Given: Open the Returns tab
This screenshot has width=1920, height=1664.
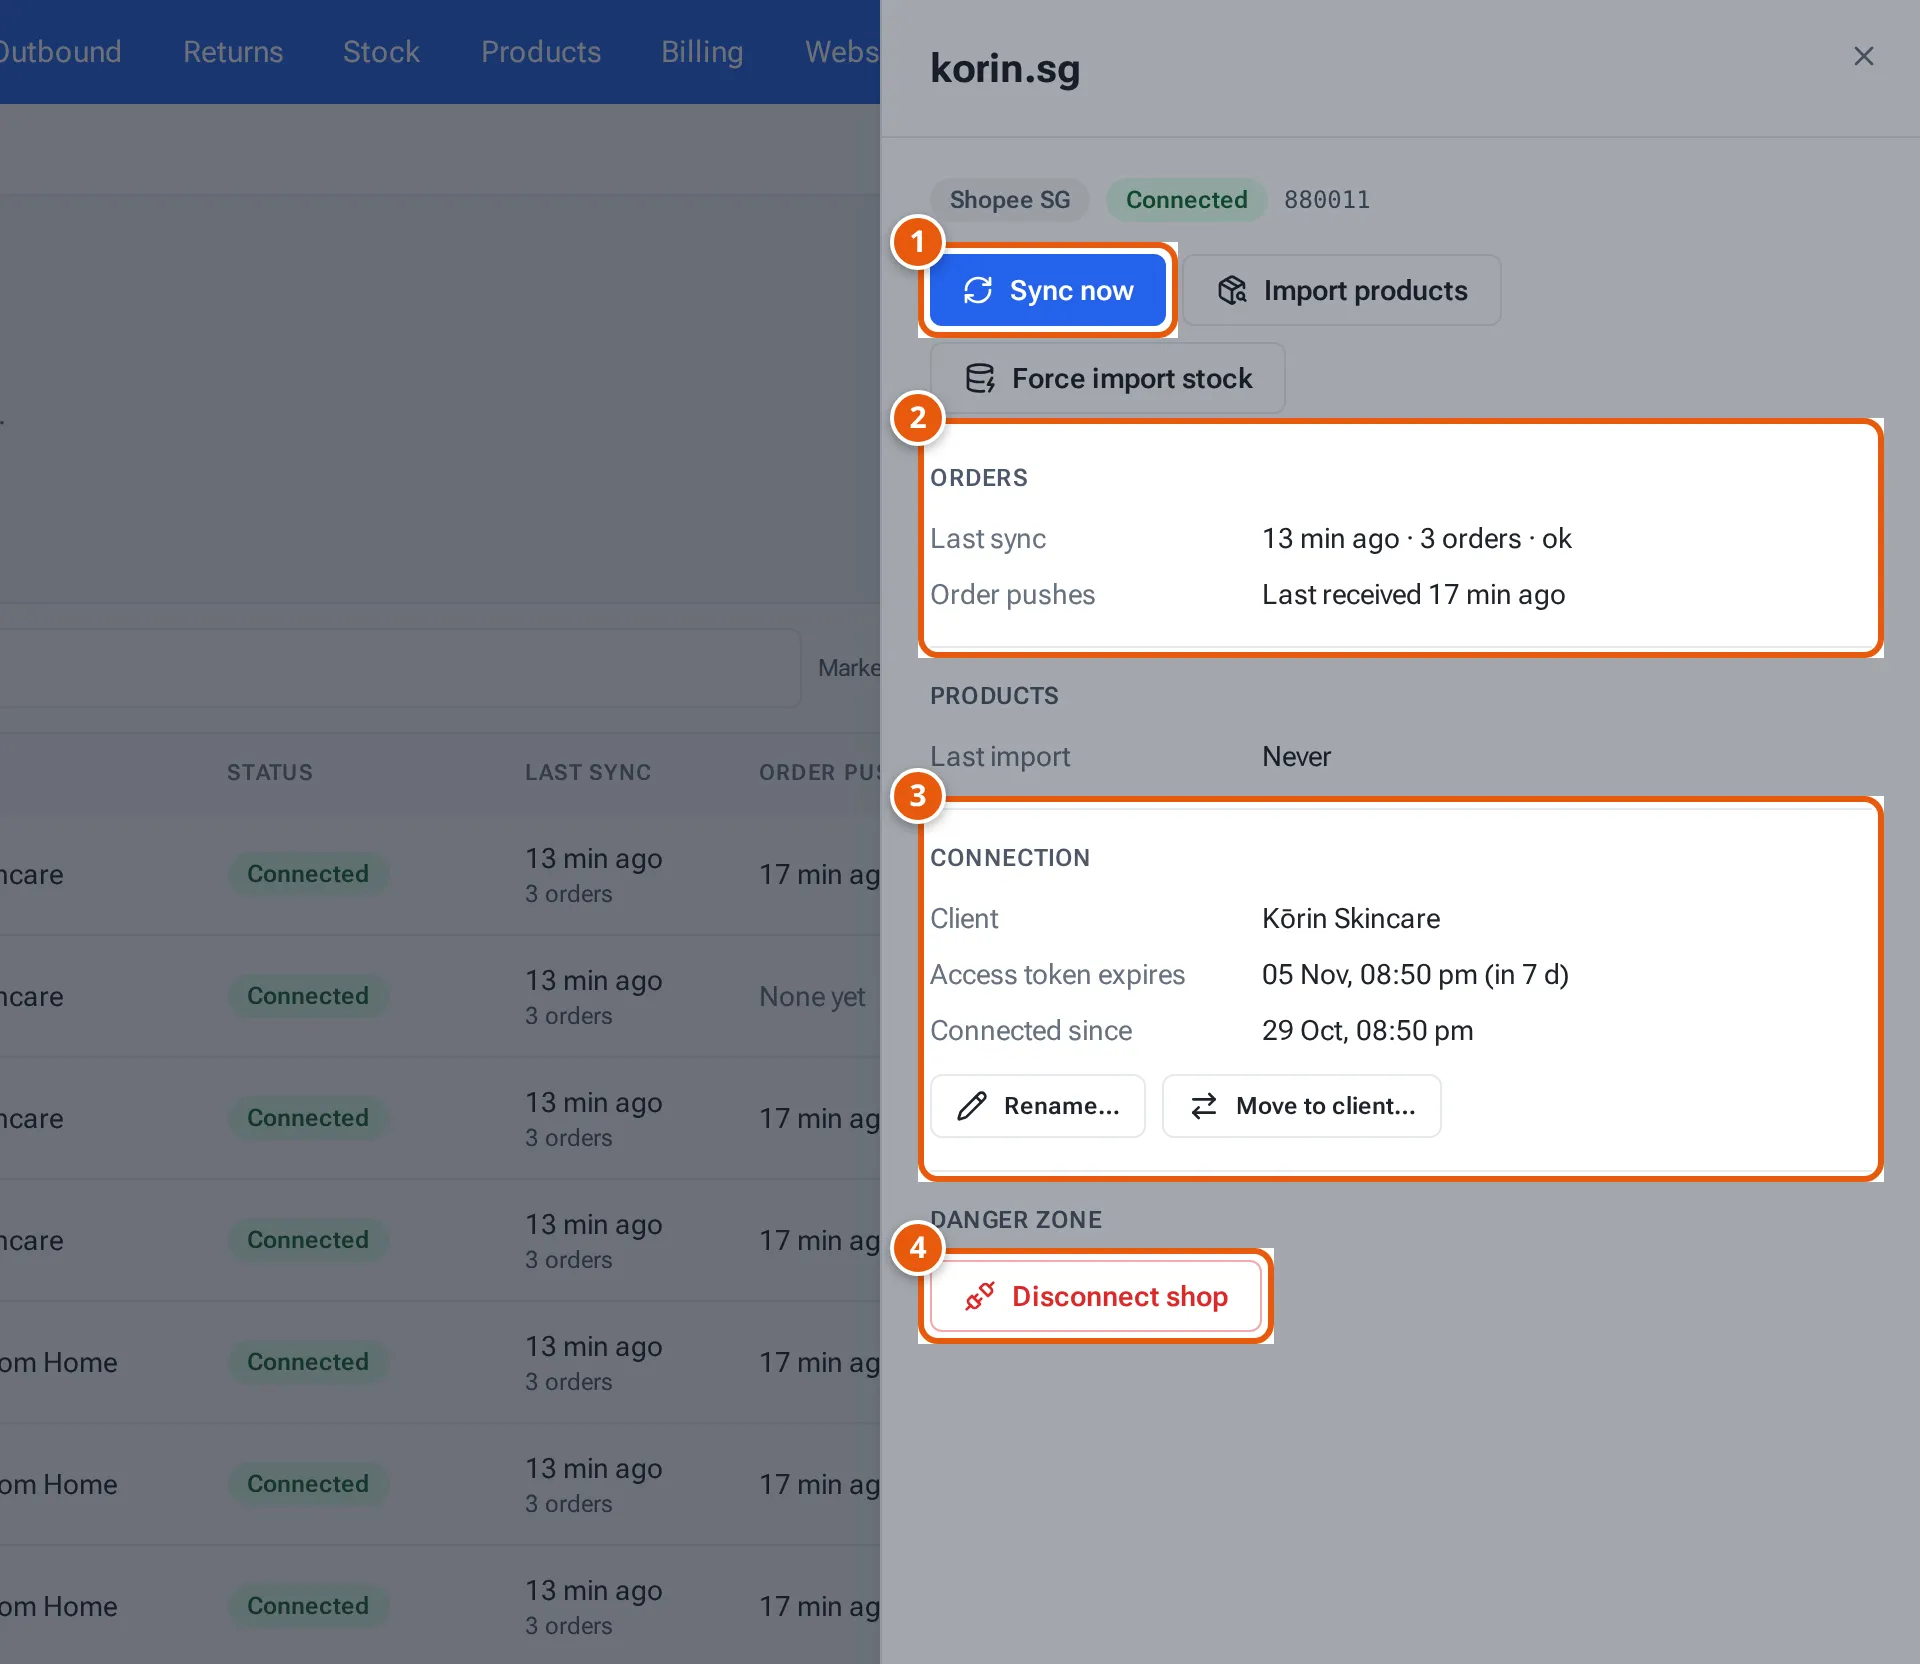Looking at the screenshot, I should coord(233,52).
